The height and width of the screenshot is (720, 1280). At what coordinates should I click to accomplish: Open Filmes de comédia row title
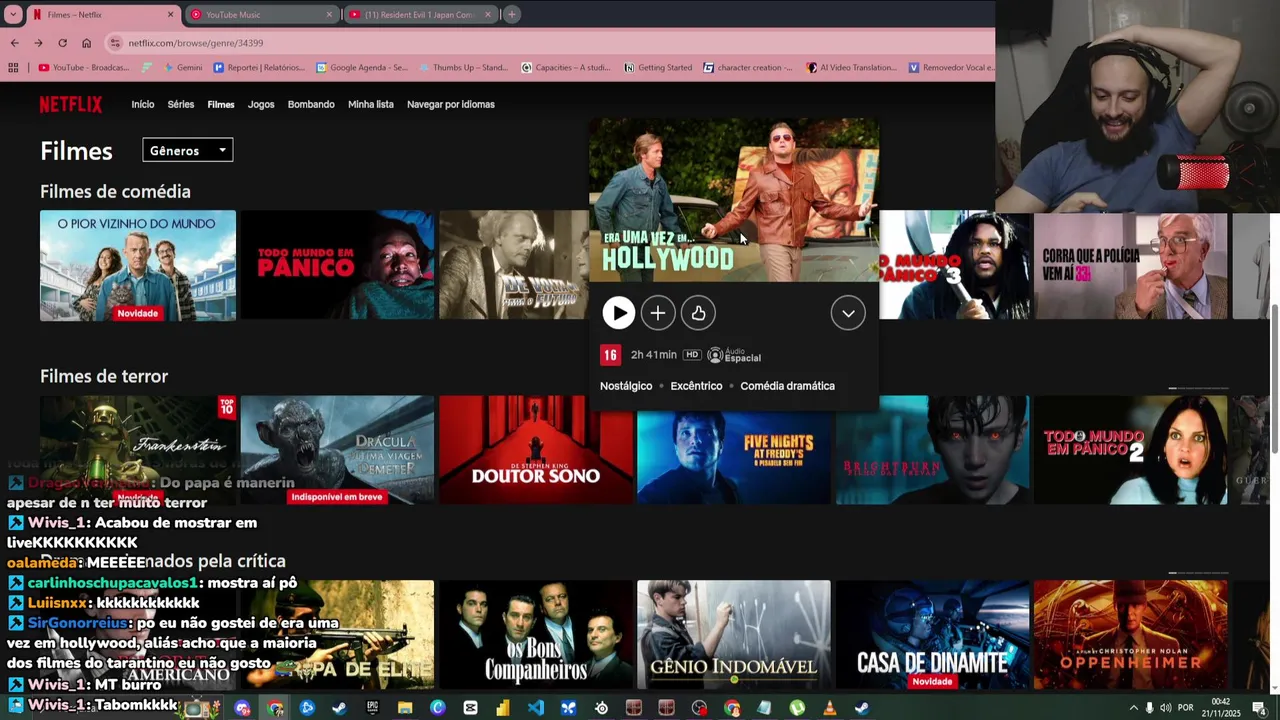[x=115, y=191]
